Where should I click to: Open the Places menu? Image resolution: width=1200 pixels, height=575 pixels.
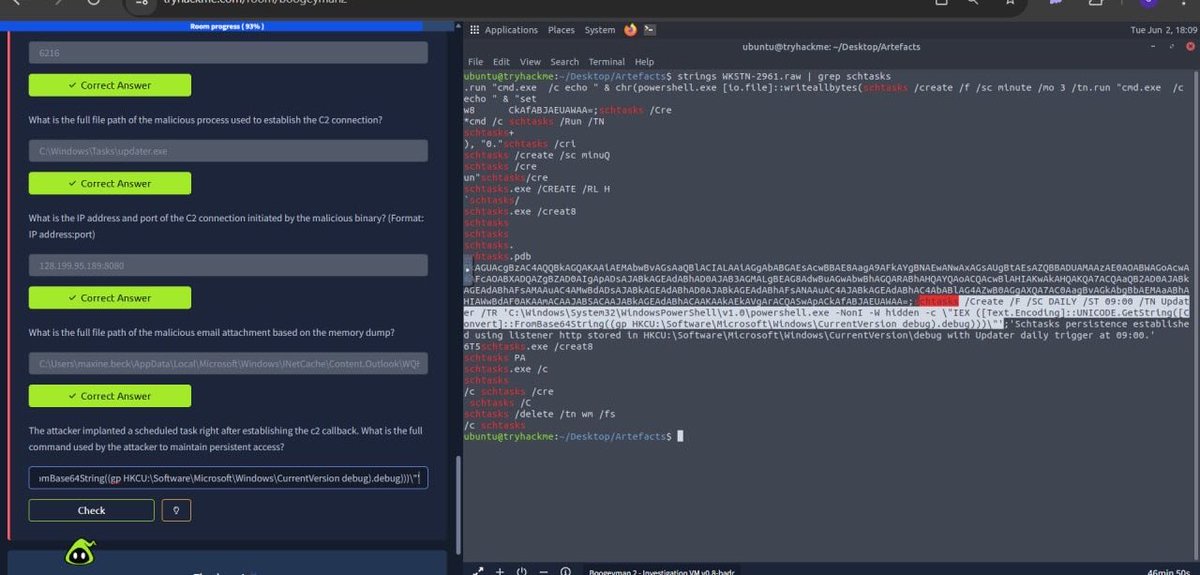click(561, 30)
